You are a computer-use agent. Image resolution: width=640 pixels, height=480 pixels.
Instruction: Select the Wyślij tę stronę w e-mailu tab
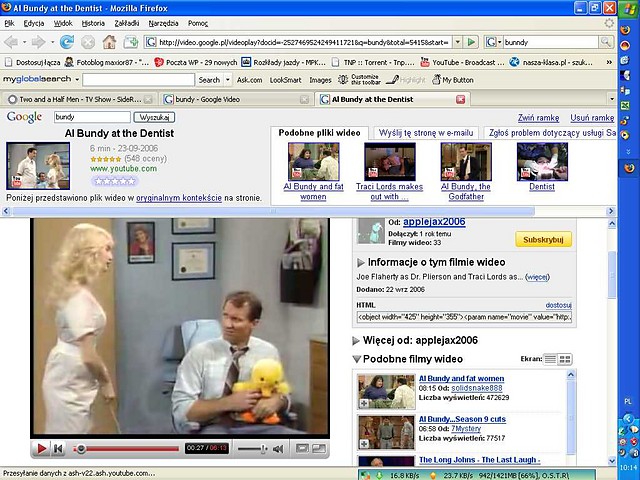tap(426, 133)
